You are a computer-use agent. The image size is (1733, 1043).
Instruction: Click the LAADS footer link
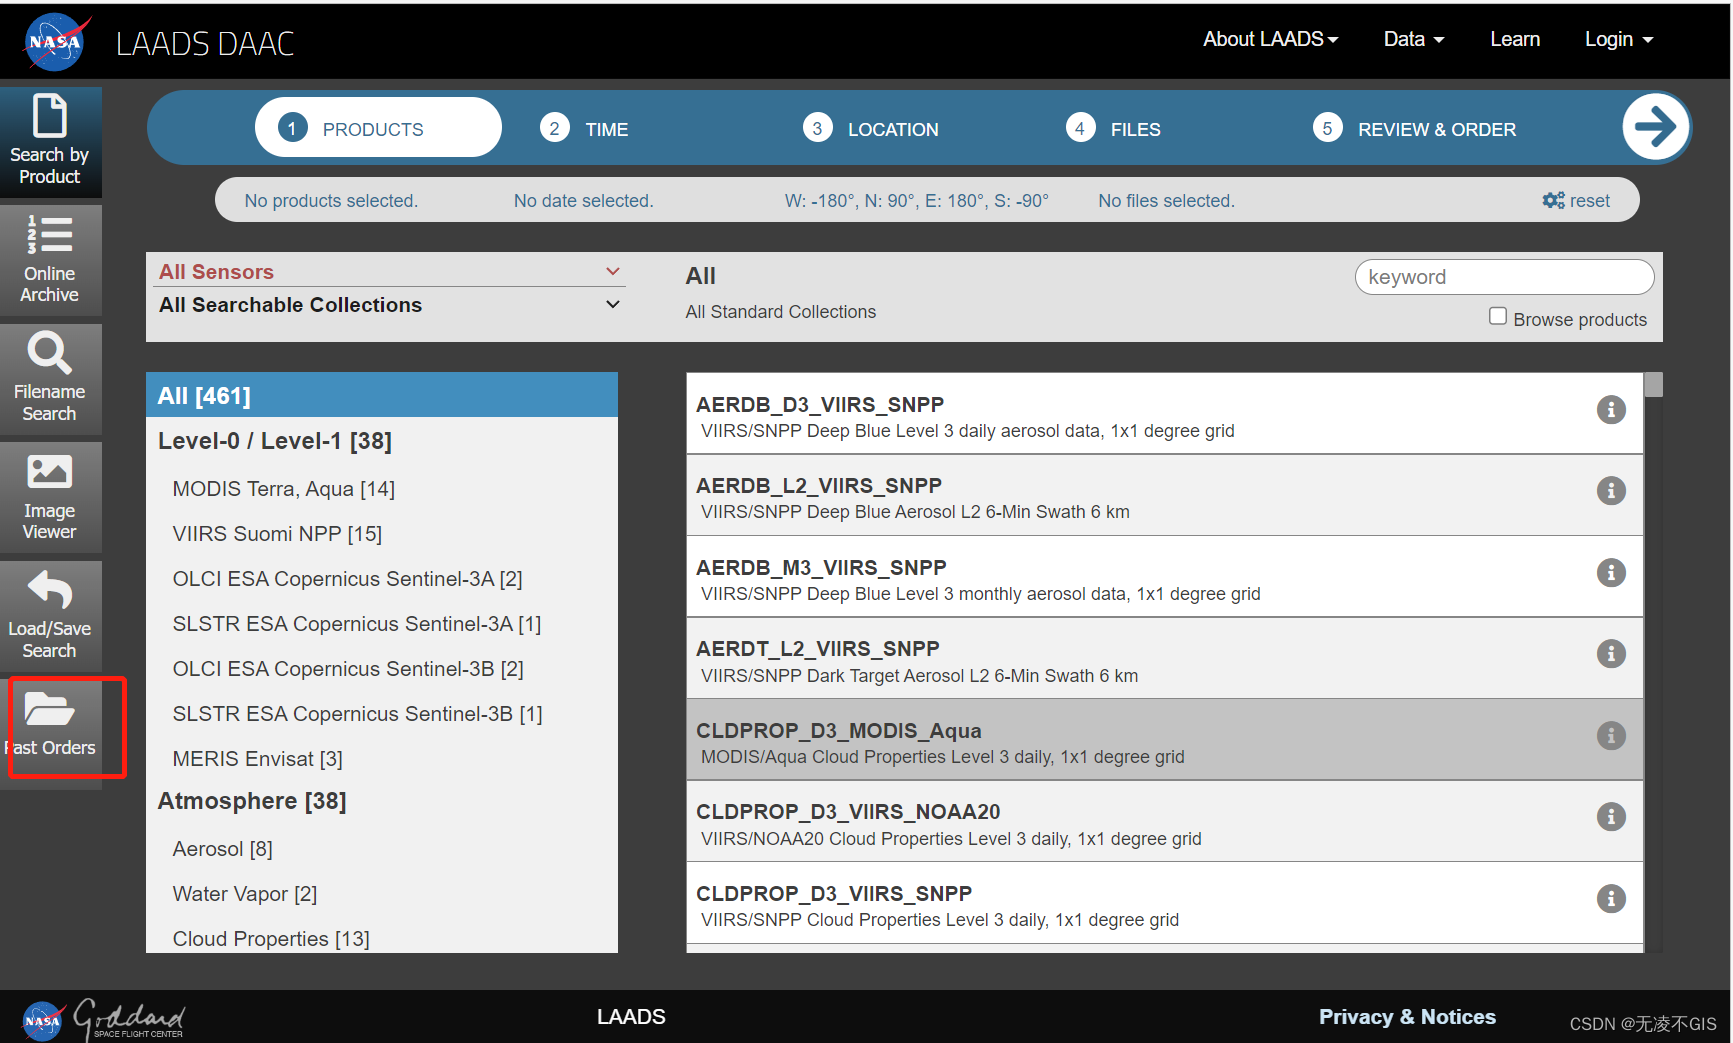tap(631, 1017)
